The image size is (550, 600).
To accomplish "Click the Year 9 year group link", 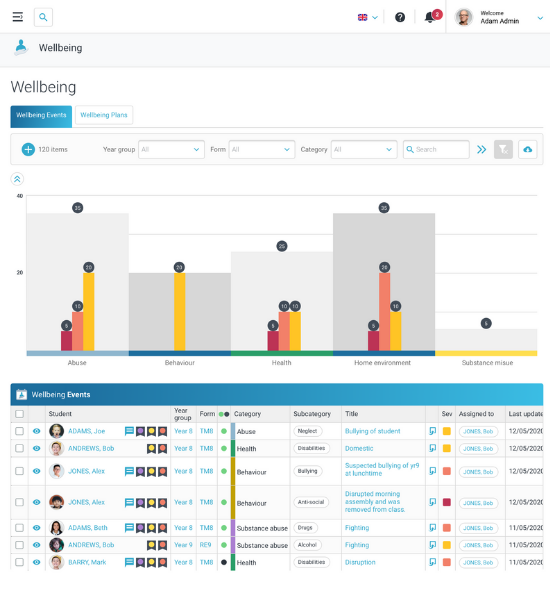I will tap(183, 545).
